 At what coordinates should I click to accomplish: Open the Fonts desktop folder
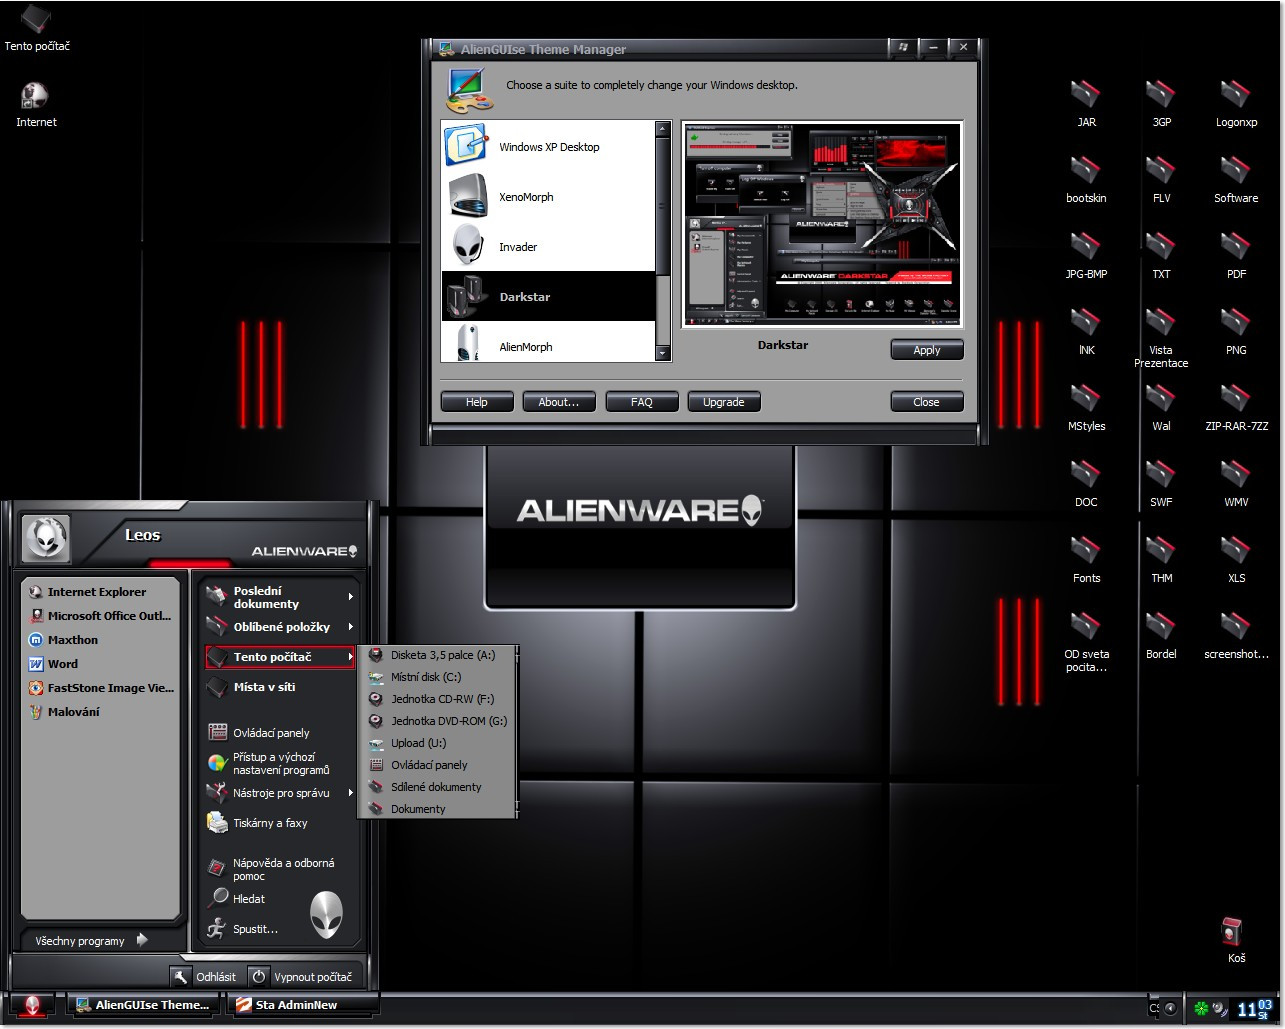click(x=1086, y=560)
